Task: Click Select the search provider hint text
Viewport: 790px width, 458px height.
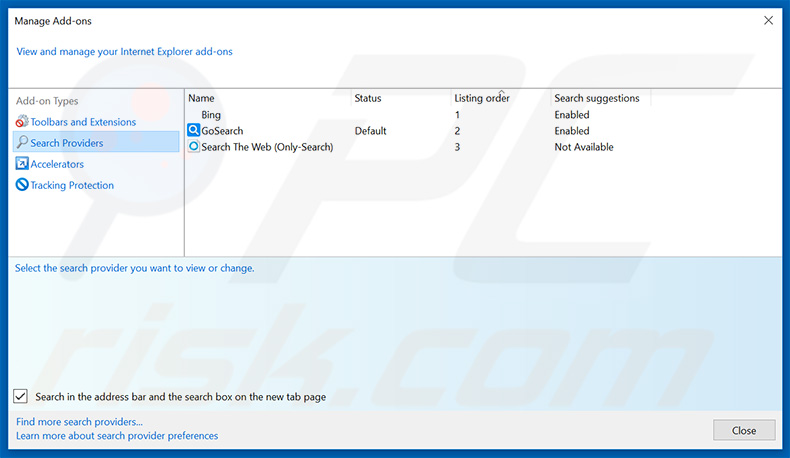Action: coord(135,268)
